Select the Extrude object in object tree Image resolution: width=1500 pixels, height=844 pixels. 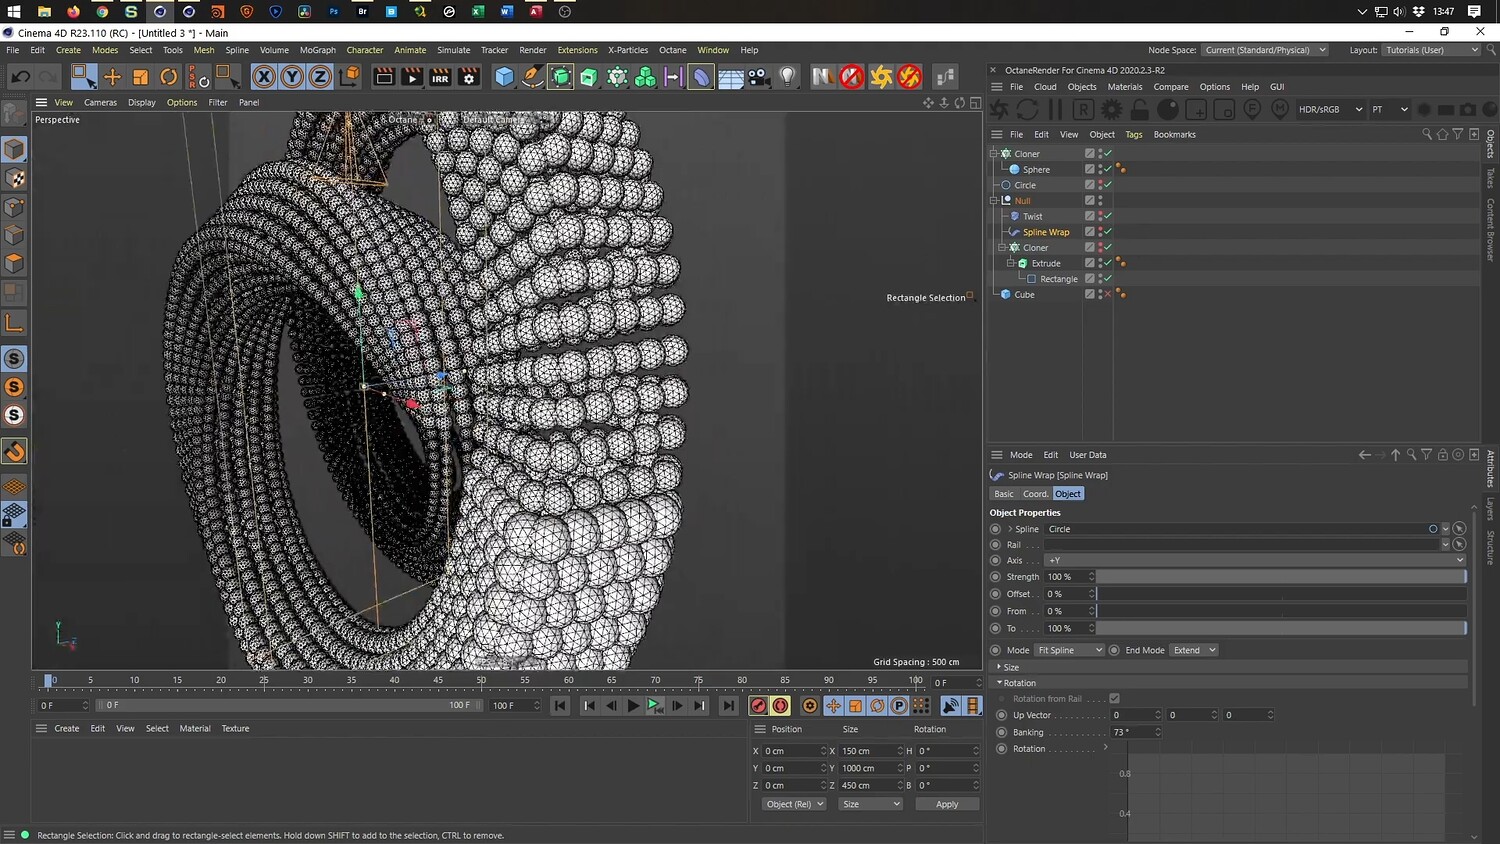pos(1046,263)
